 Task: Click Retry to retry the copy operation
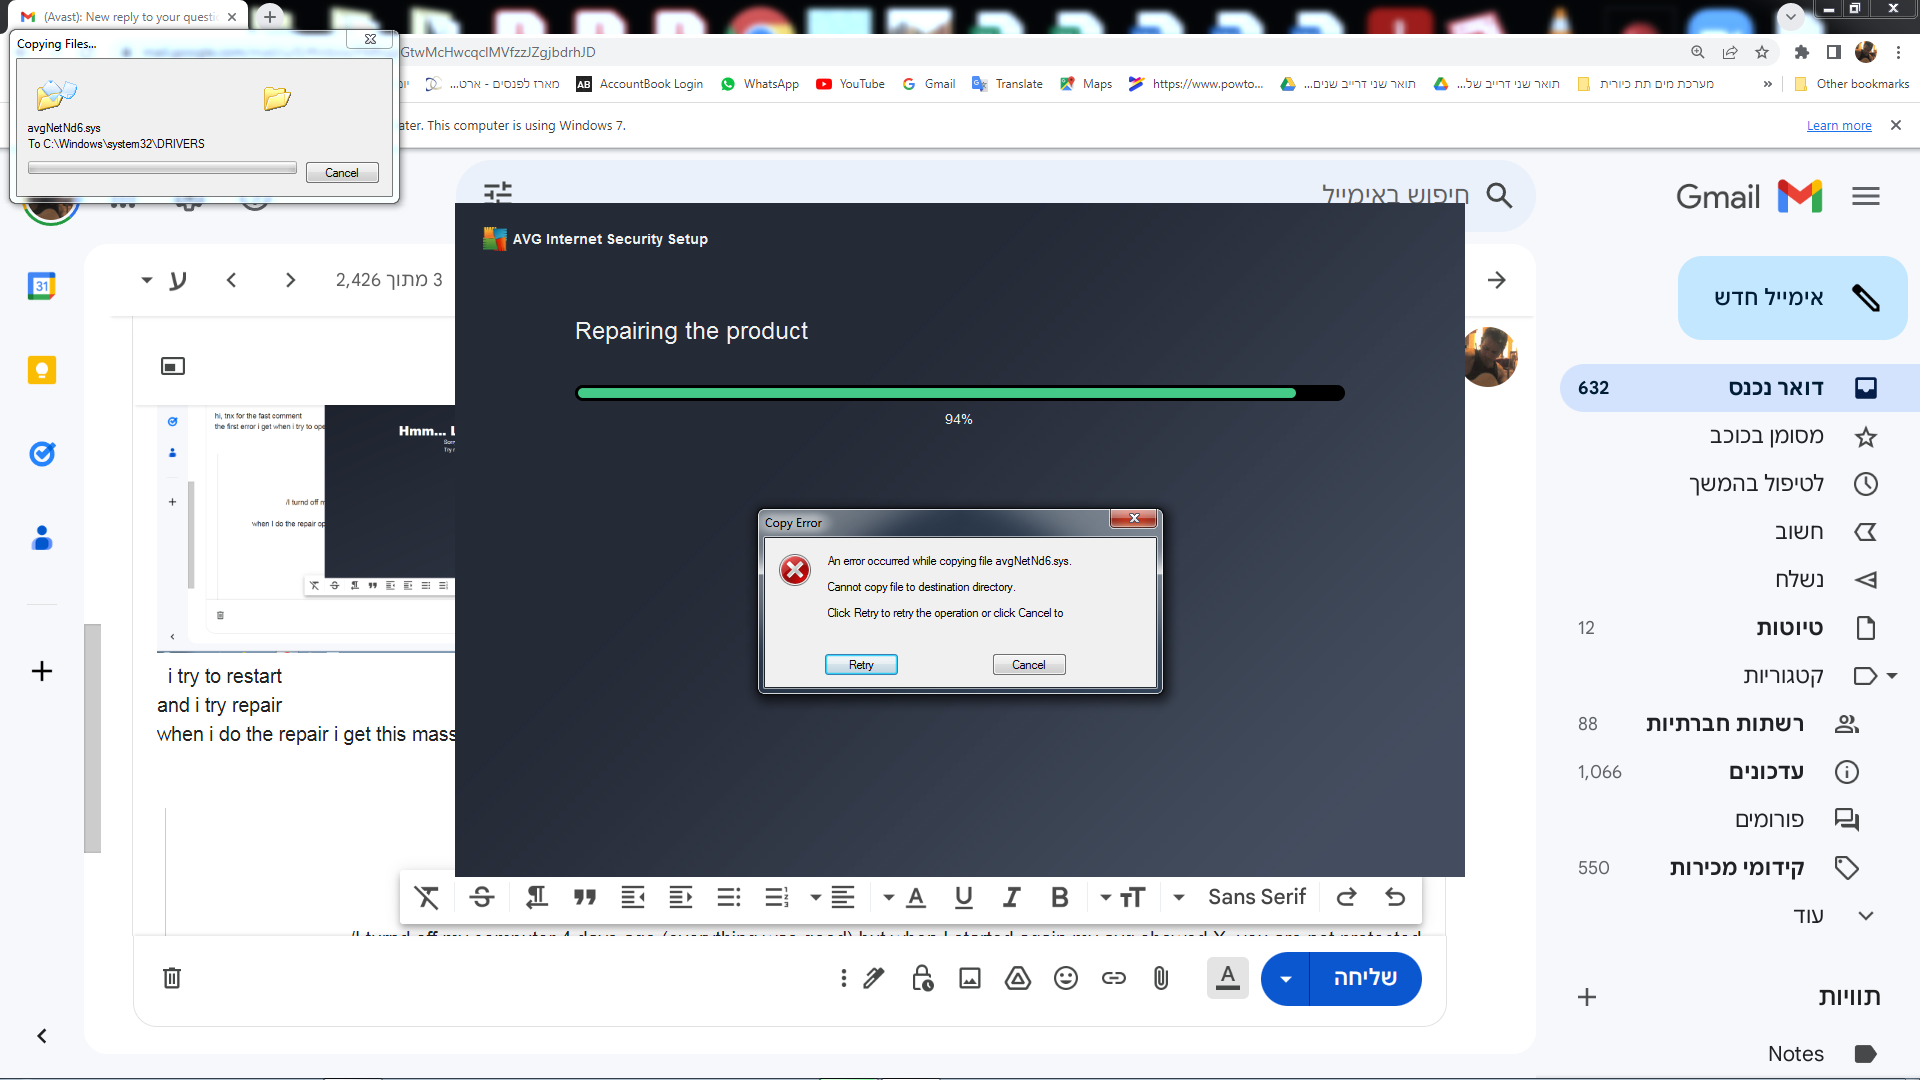click(x=861, y=663)
